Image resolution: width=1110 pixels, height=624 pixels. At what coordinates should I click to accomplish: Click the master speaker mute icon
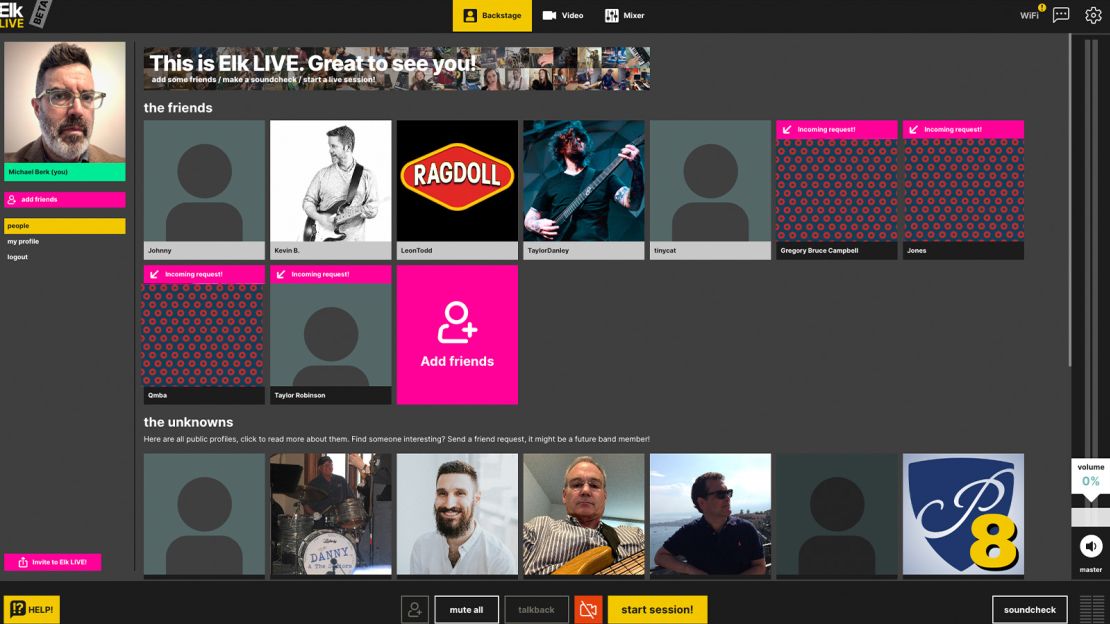pyautogui.click(x=1091, y=546)
